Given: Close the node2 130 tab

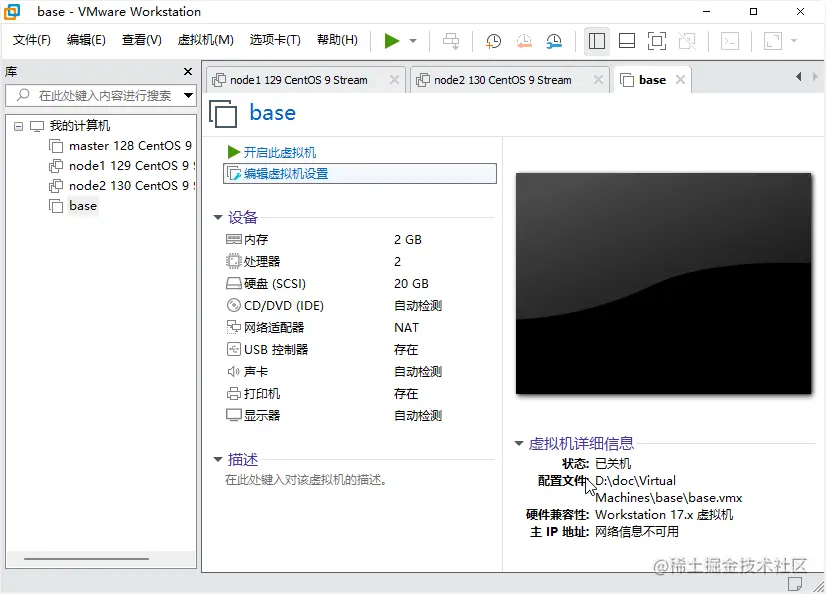Looking at the screenshot, I should (x=598, y=80).
